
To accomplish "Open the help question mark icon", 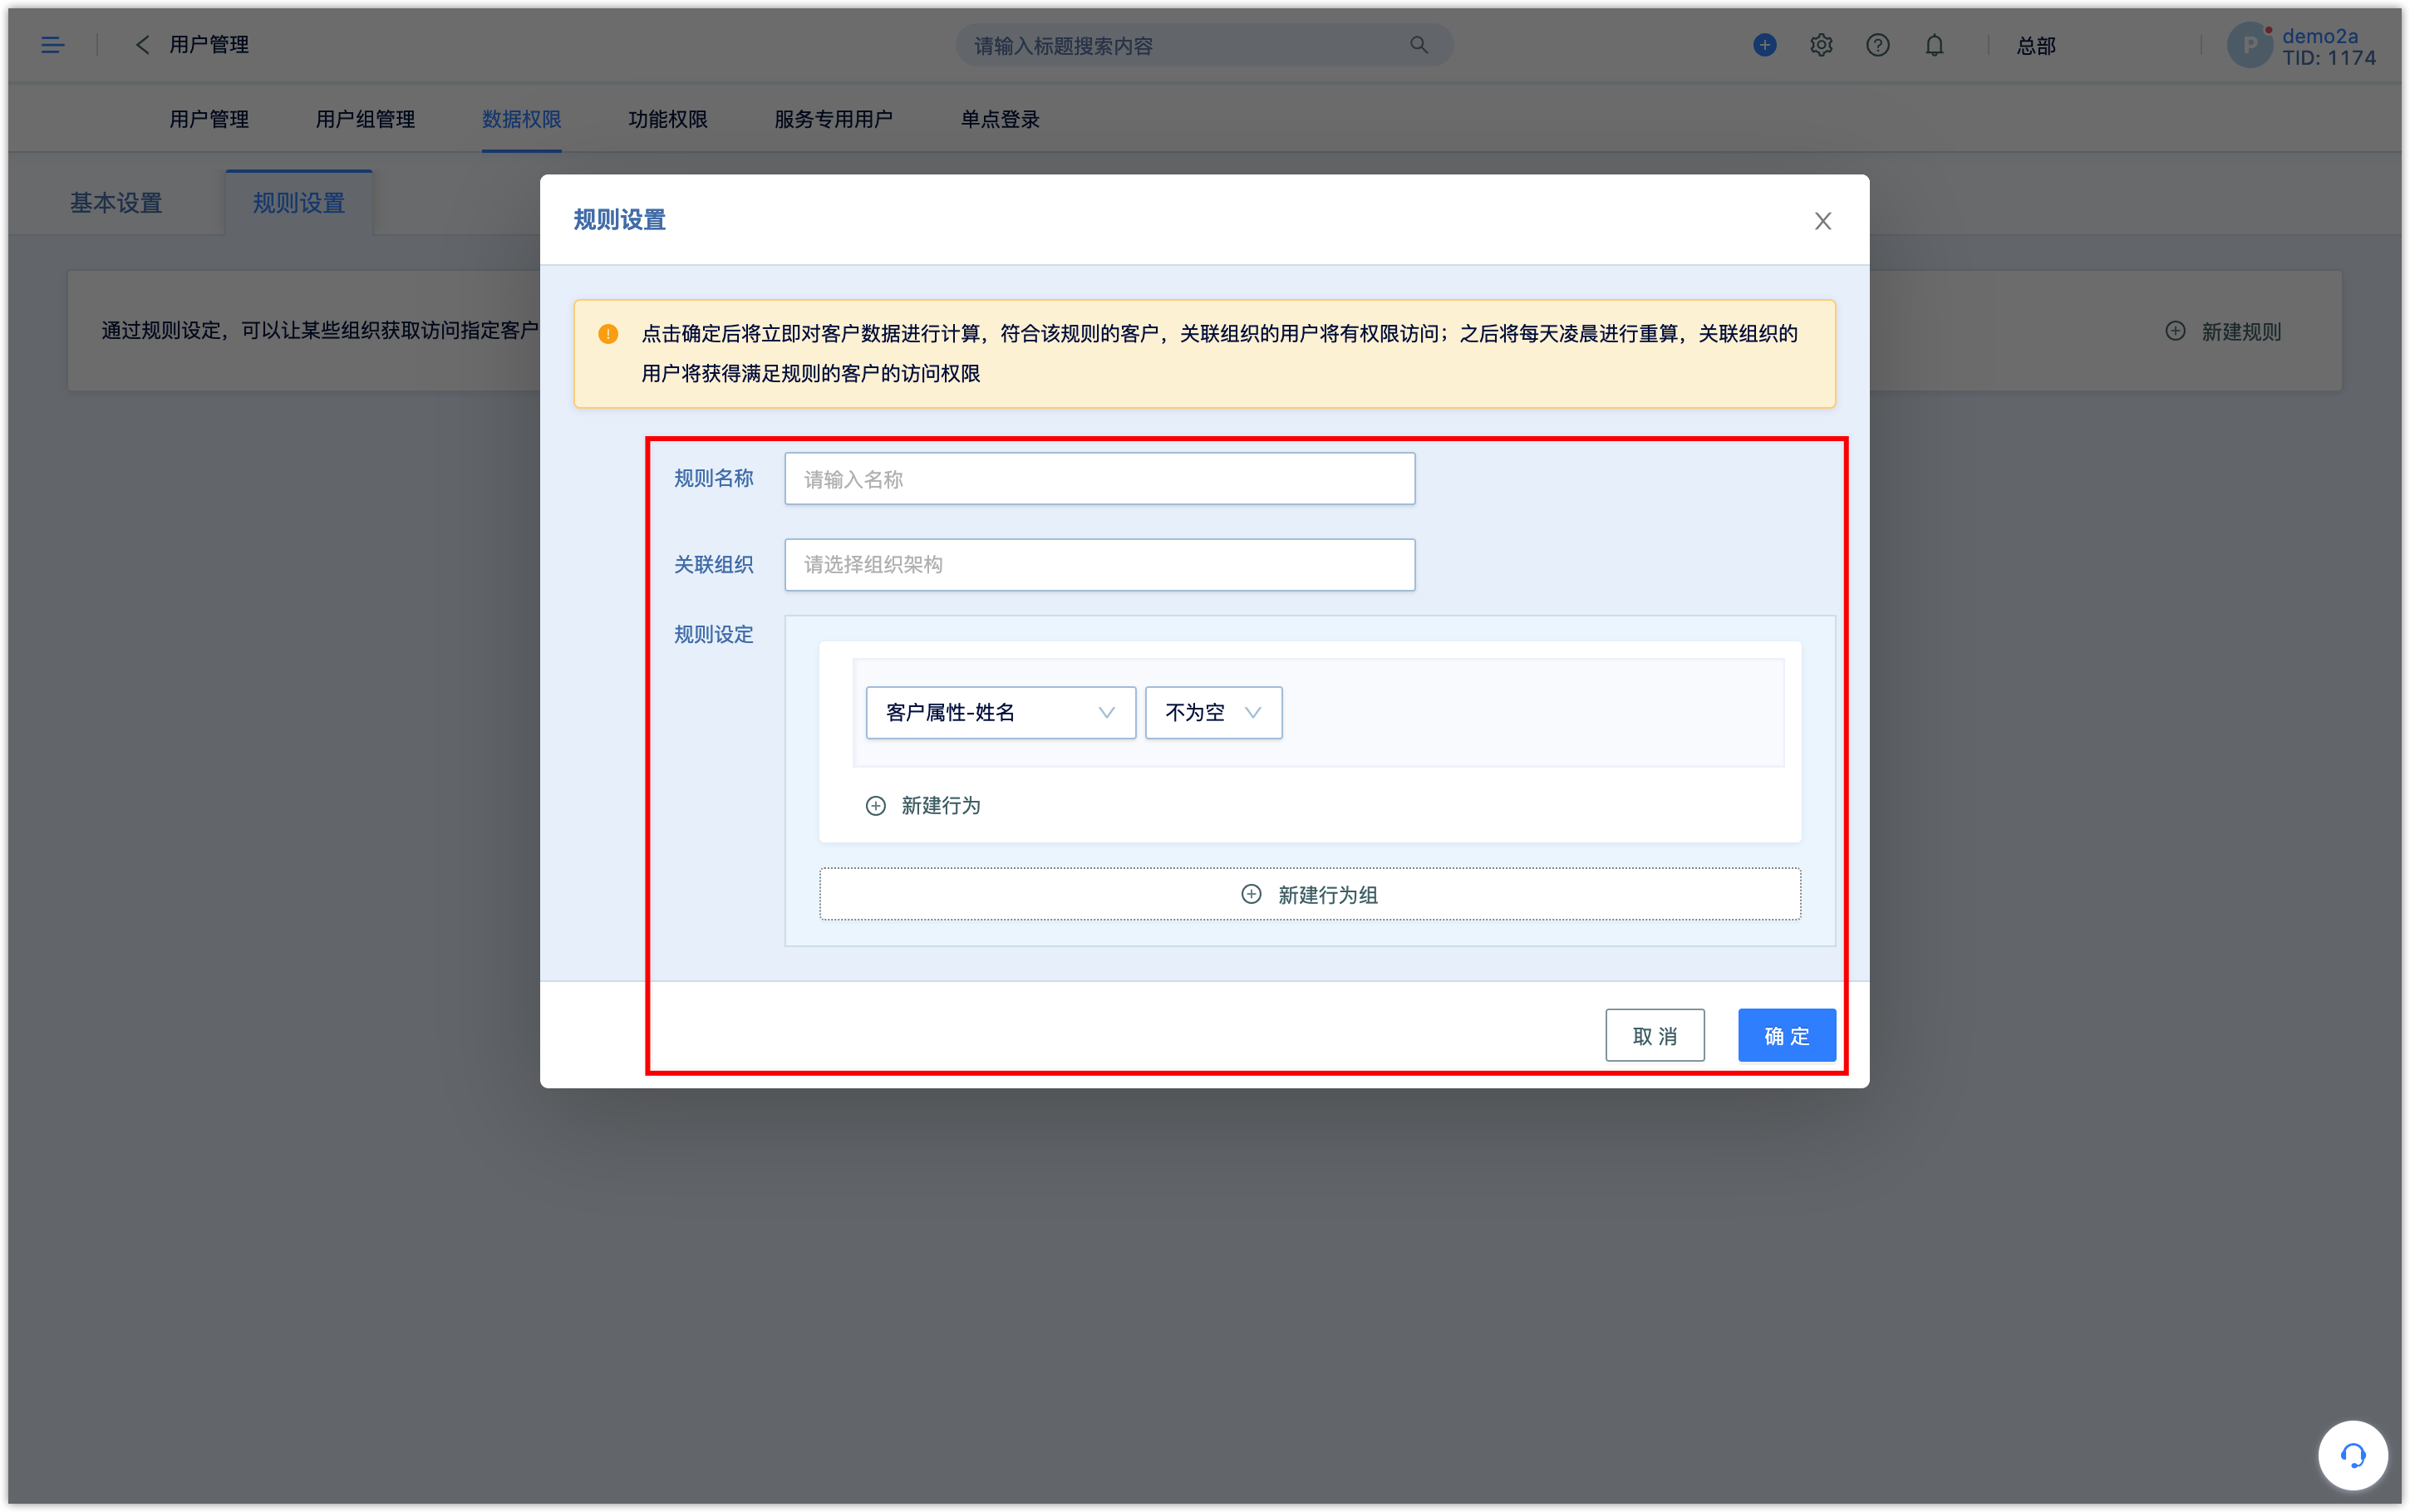I will [1877, 45].
